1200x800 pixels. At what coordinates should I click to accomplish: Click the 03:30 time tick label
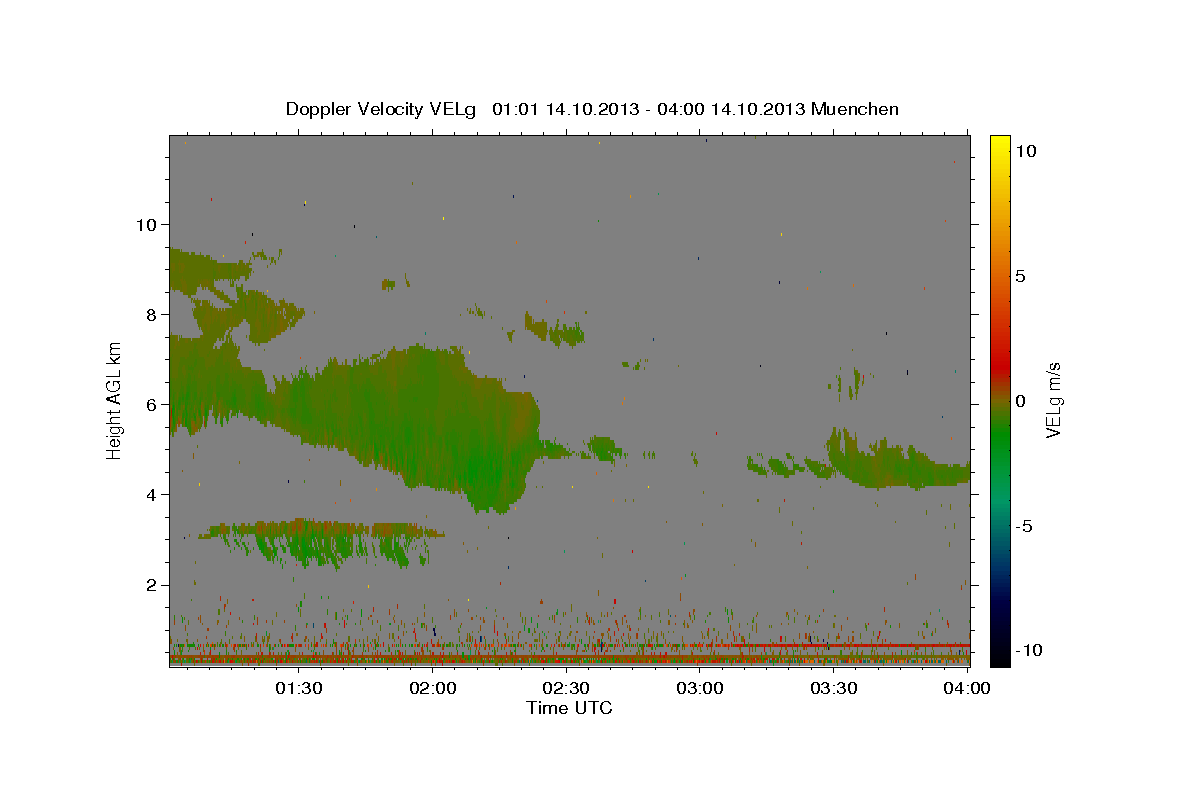coord(834,688)
